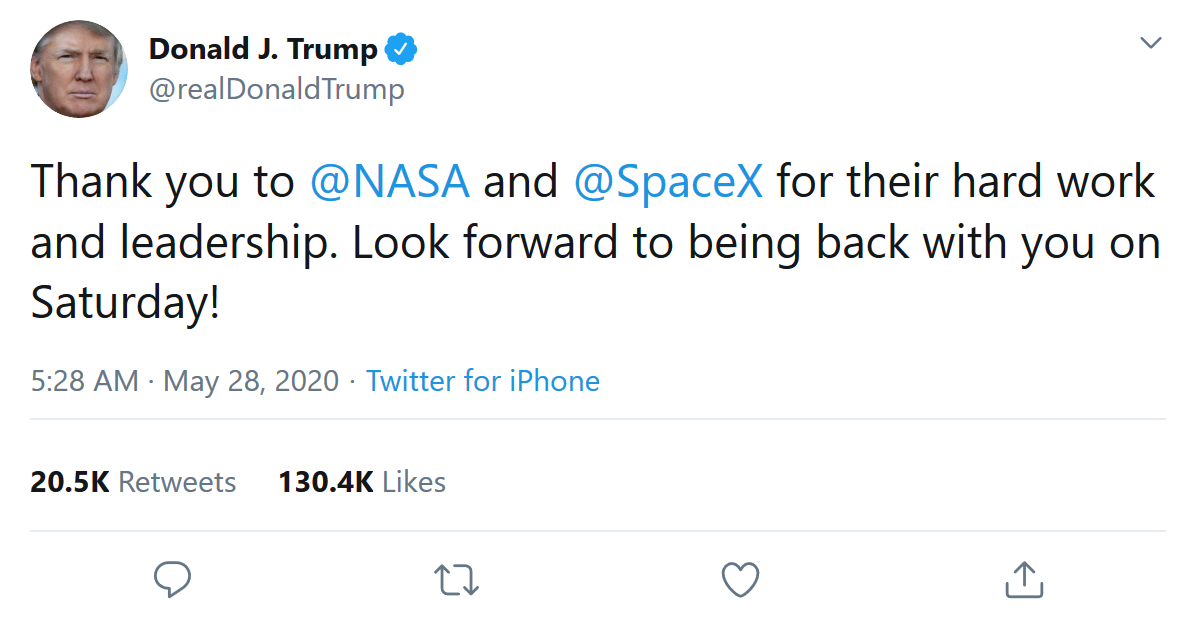1196x627 pixels.
Task: Show the 130.4K Likes list
Action: coord(362,482)
